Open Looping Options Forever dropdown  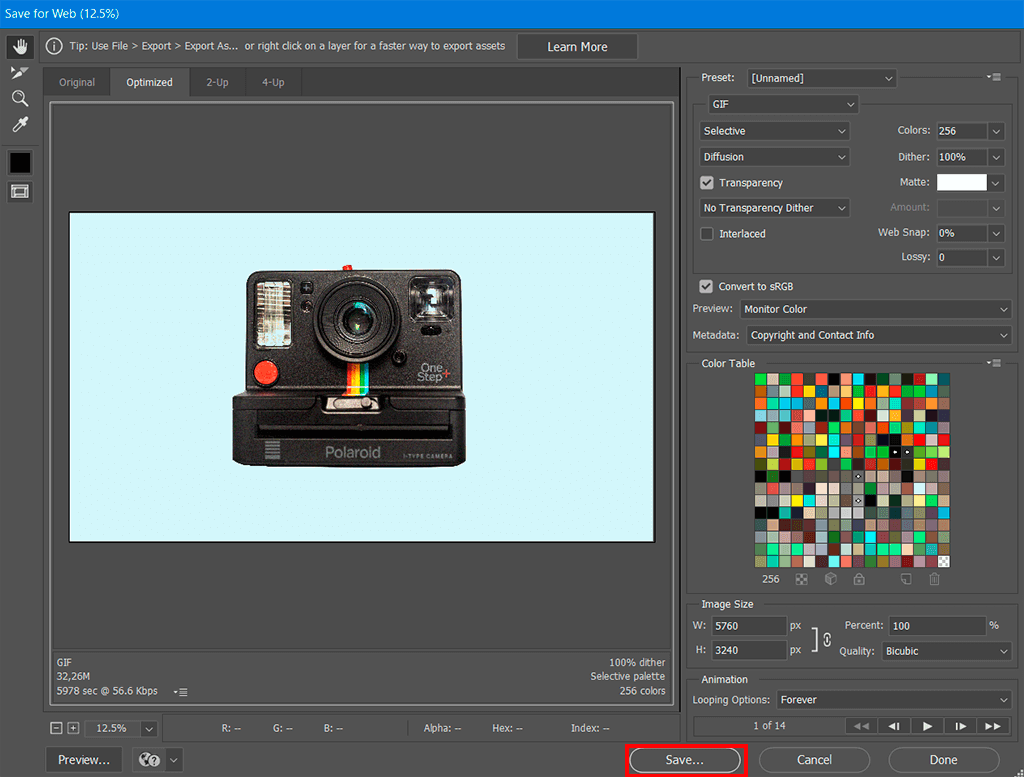894,700
